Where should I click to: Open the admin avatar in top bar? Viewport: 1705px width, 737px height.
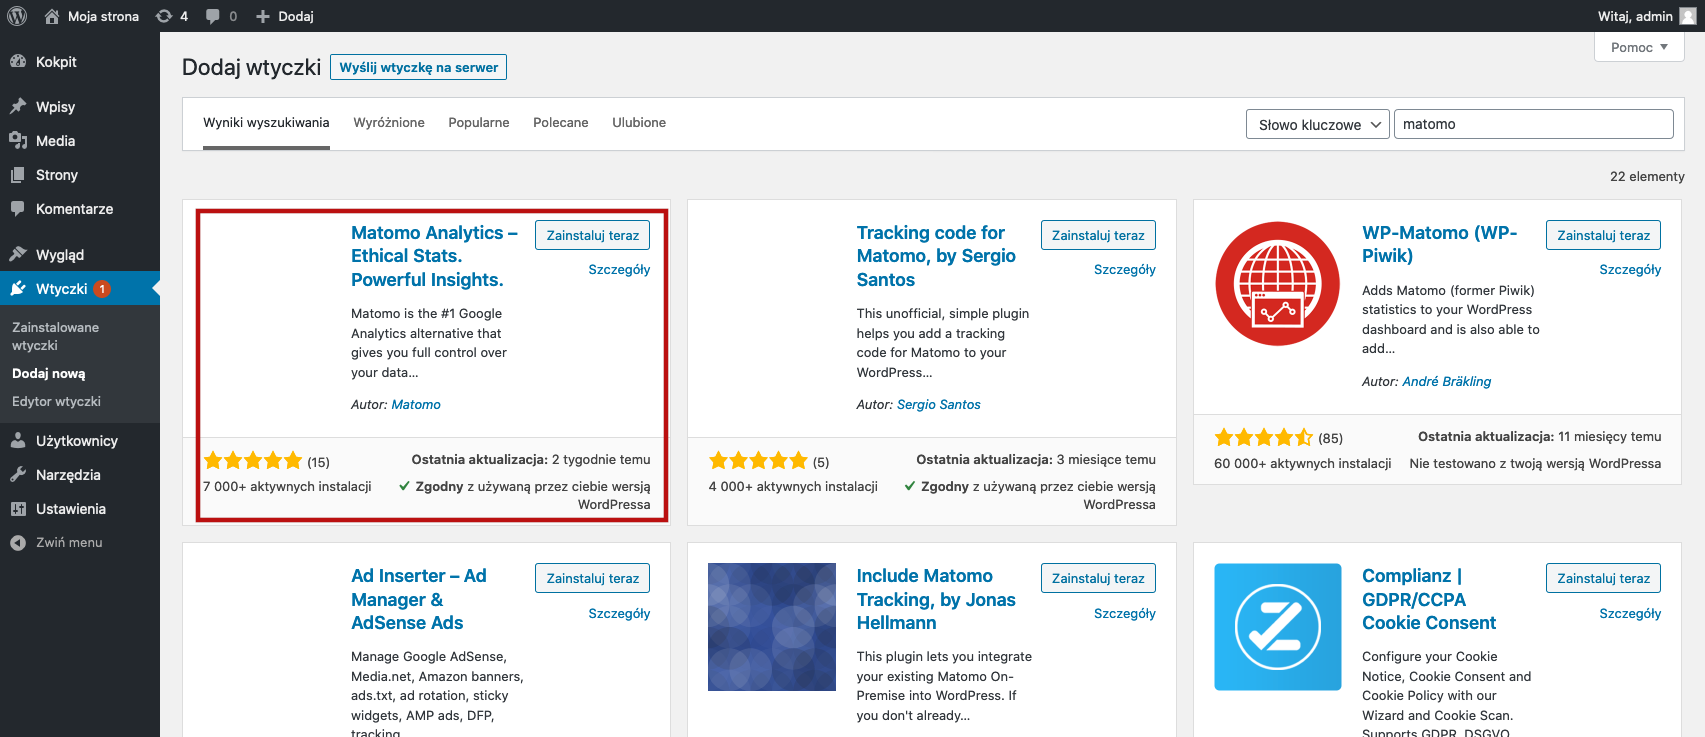1688,16
